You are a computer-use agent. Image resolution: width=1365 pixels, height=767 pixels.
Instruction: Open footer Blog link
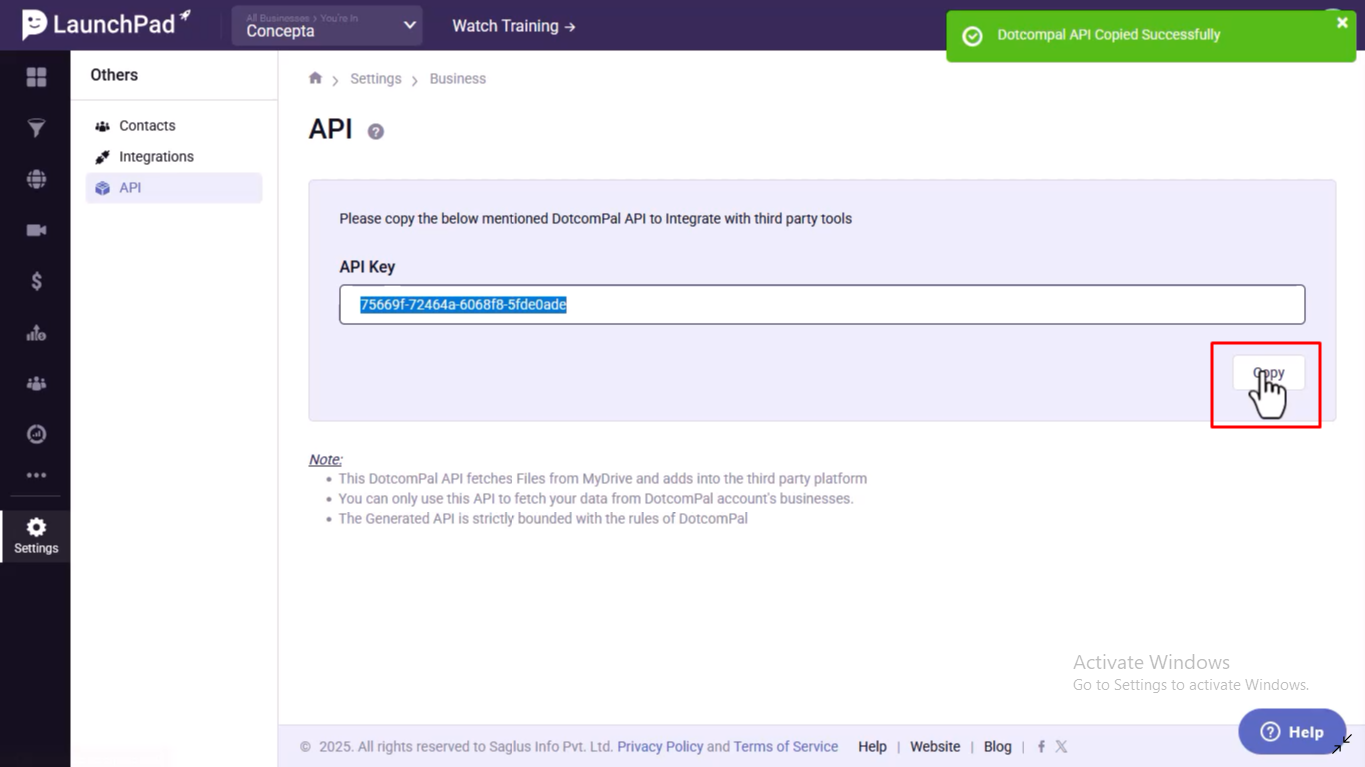click(x=998, y=747)
